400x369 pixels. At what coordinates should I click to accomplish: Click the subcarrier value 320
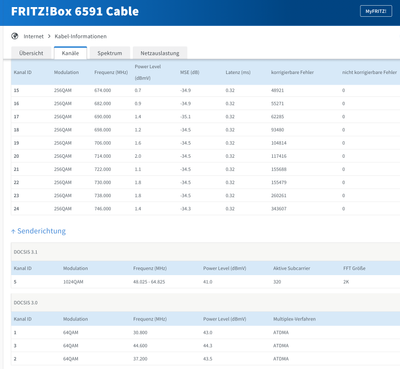(277, 282)
